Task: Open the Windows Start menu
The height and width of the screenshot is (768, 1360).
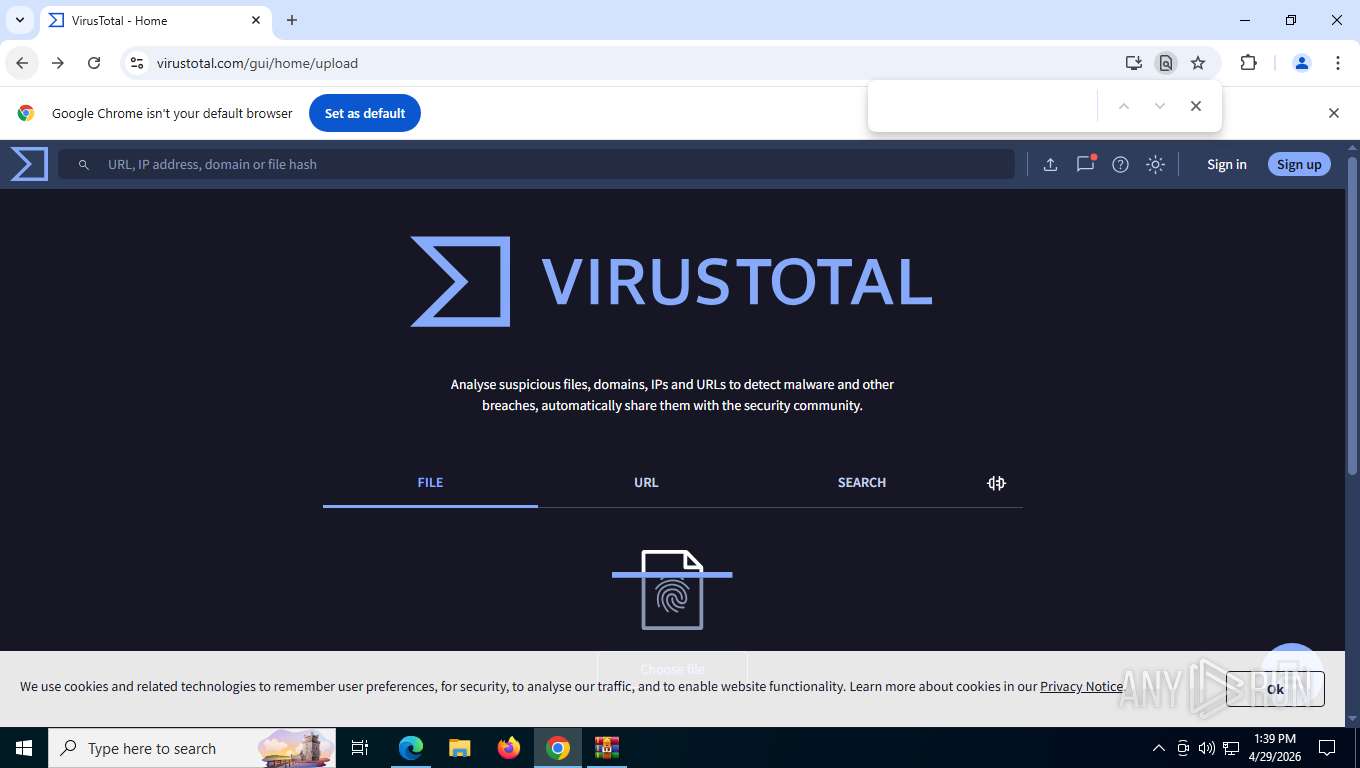Action: (24, 748)
